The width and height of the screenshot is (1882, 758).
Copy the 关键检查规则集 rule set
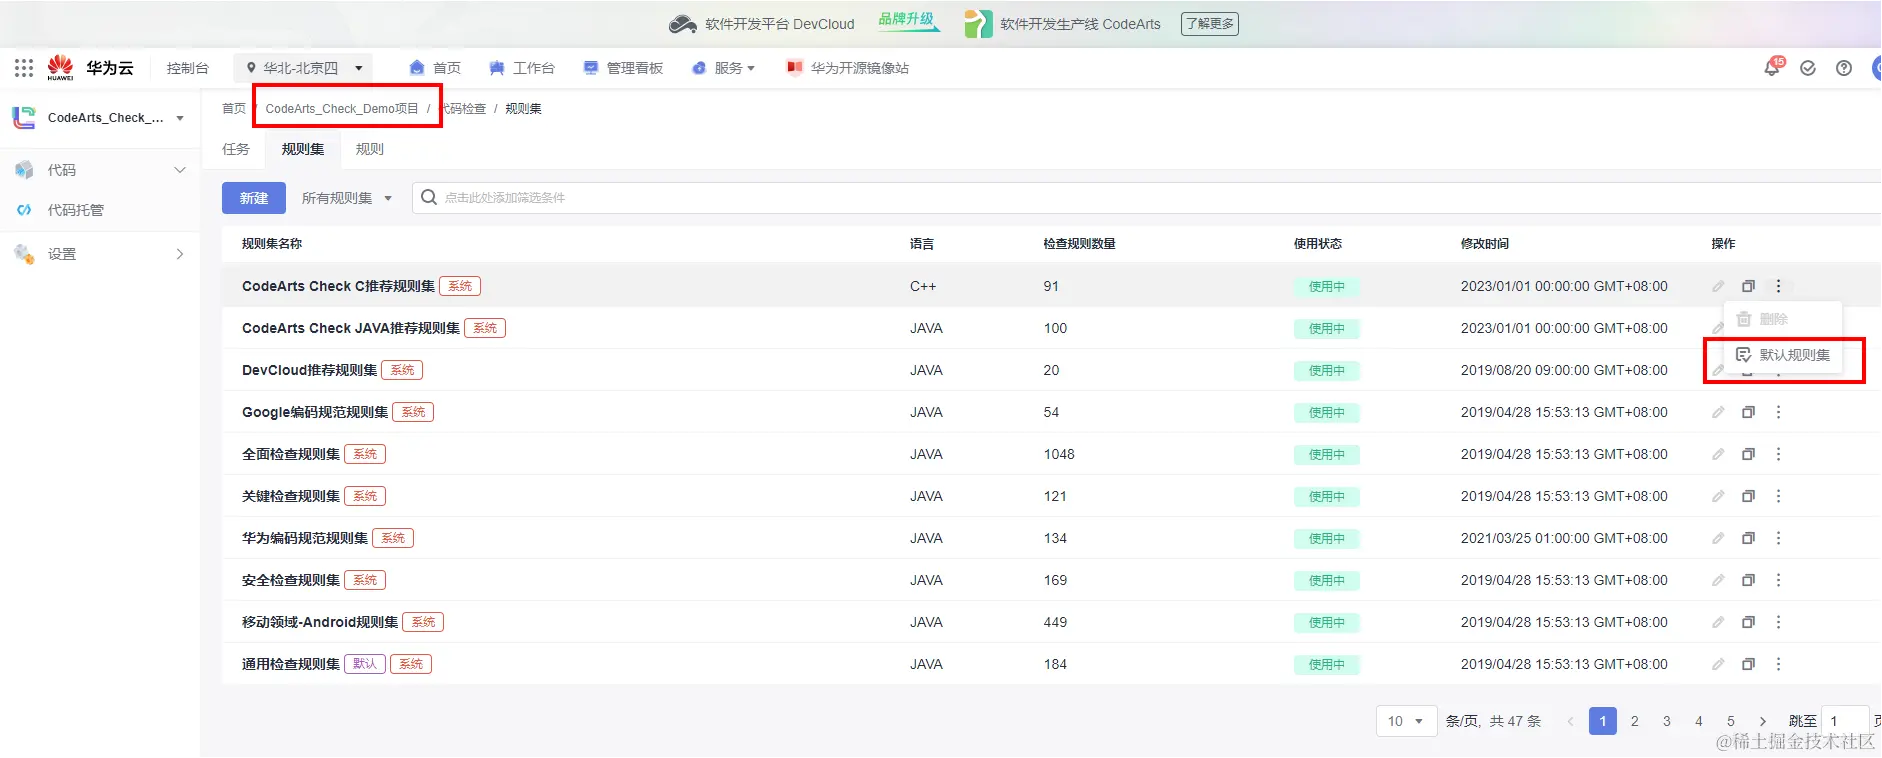(1748, 496)
